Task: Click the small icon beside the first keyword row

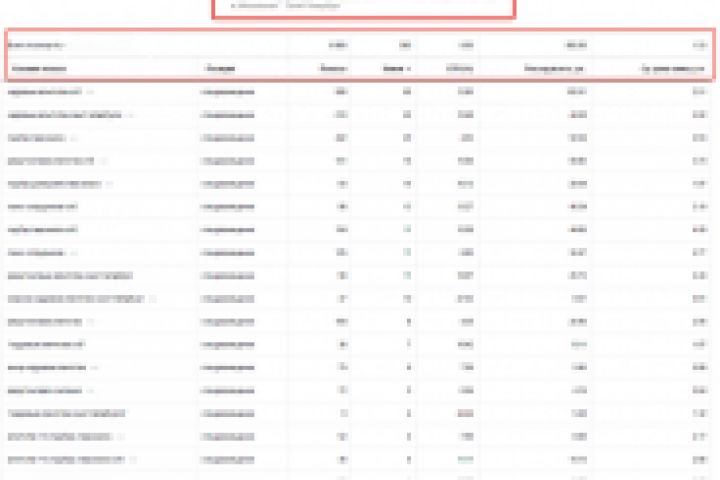Action: [x=90, y=92]
